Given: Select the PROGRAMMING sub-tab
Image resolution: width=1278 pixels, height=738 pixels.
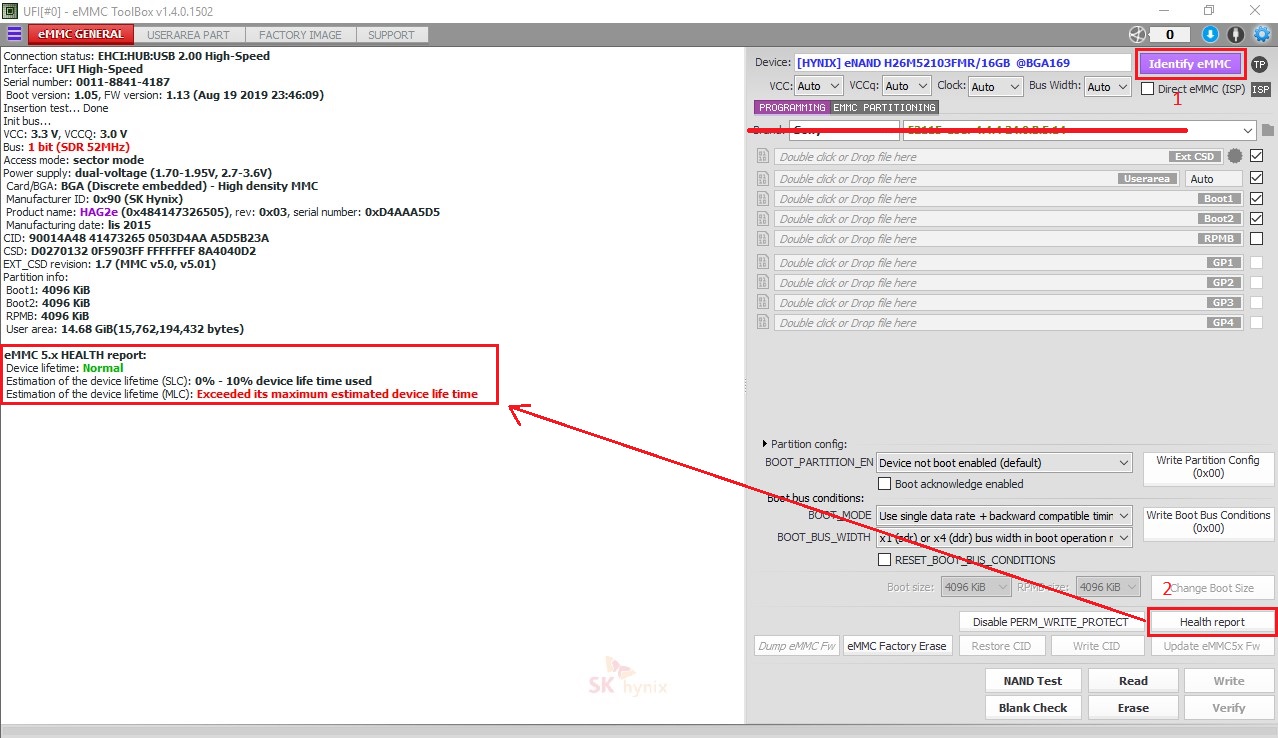Looking at the screenshot, I should pos(792,107).
